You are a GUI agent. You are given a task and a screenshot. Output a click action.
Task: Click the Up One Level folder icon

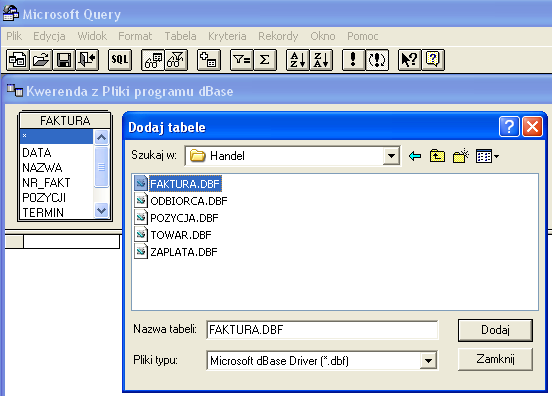coord(437,156)
